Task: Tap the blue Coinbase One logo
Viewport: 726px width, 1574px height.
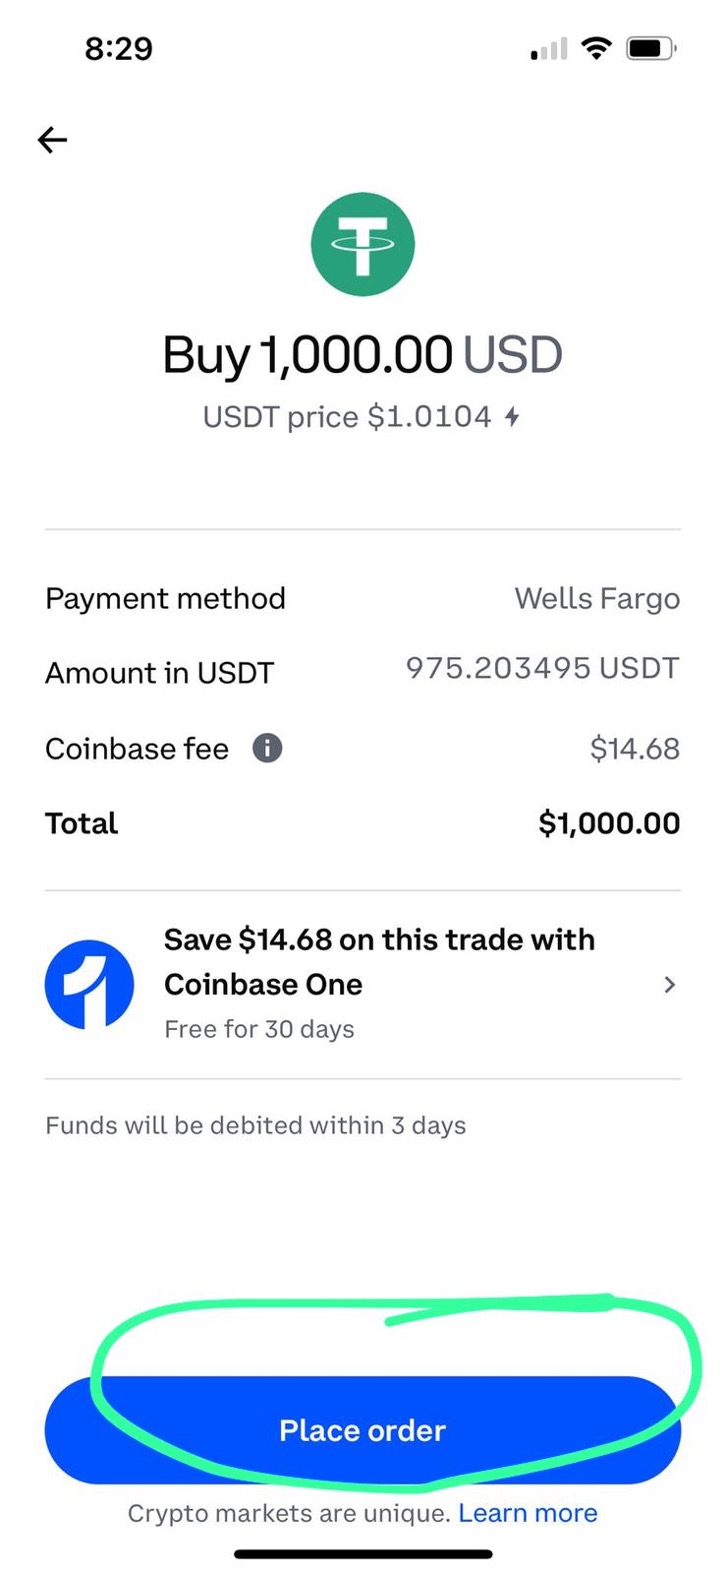Action: pyautogui.click(x=89, y=984)
